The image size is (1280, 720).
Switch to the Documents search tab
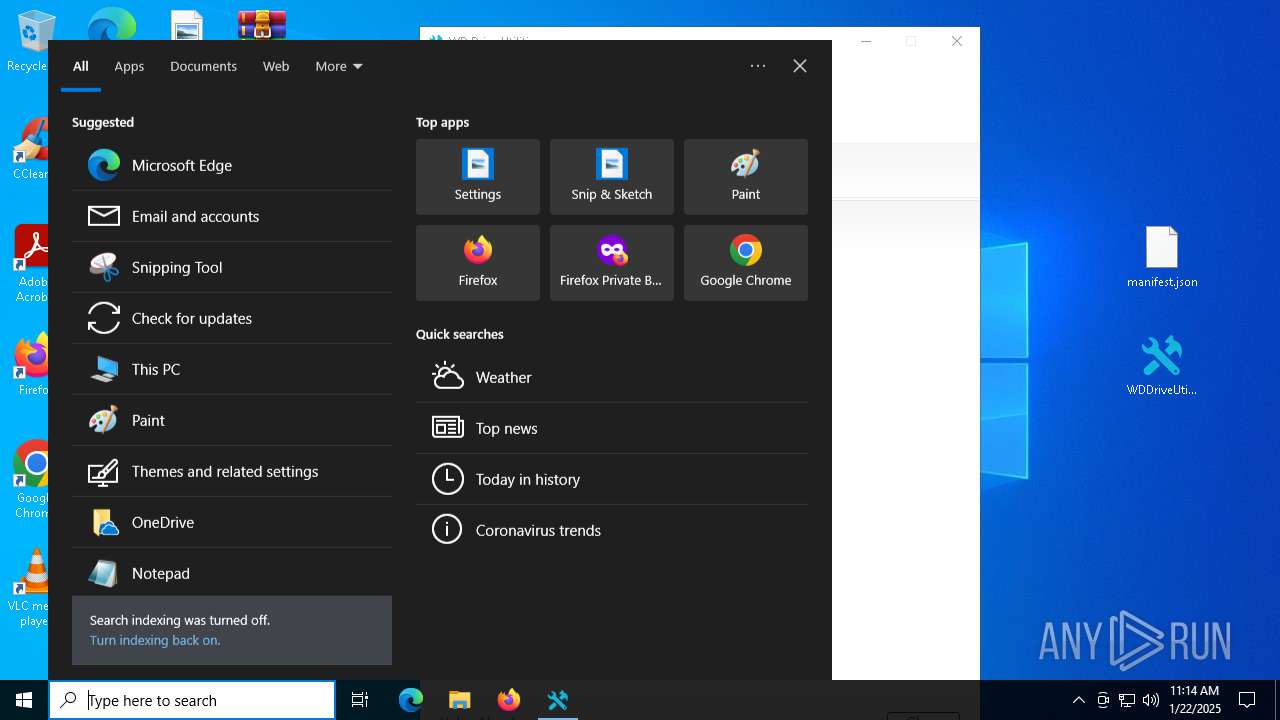point(203,66)
